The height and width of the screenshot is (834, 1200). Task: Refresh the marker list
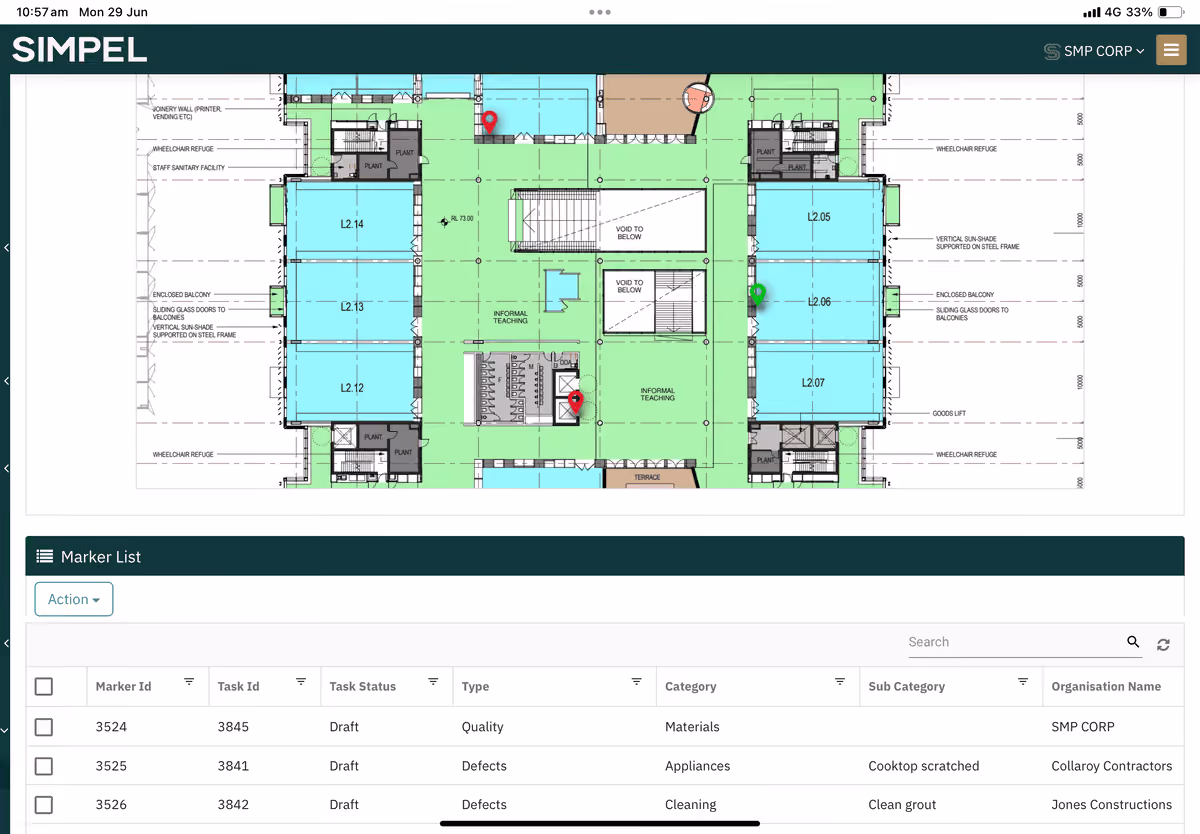point(1163,645)
